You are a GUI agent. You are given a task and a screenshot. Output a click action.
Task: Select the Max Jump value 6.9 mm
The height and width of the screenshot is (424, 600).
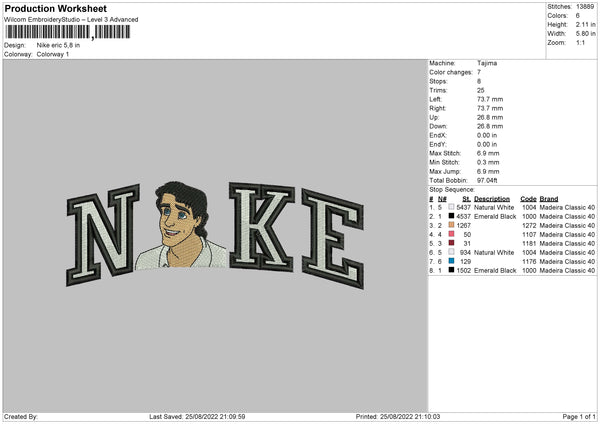pyautogui.click(x=488, y=171)
